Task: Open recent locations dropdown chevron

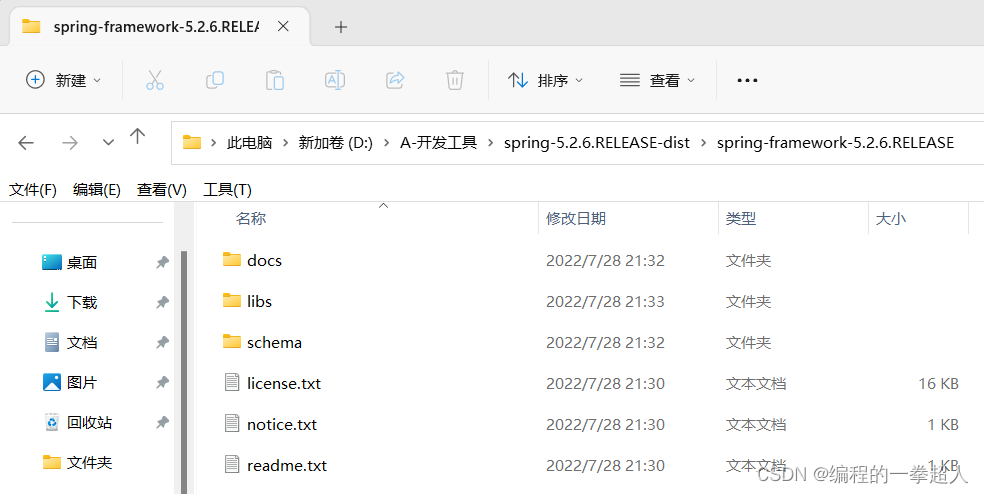Action: (108, 143)
